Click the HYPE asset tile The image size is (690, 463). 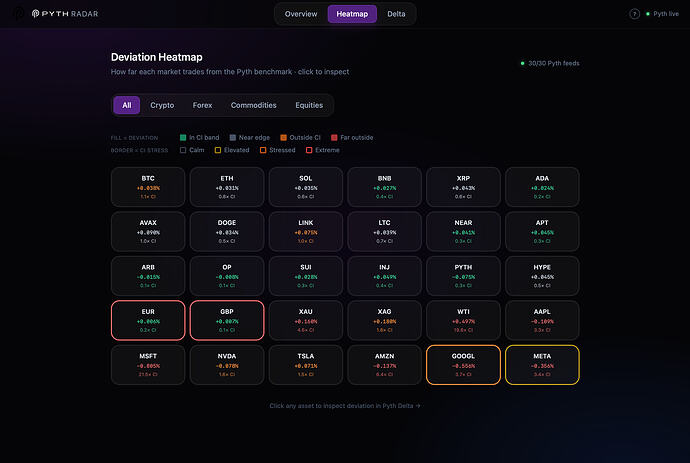[x=542, y=276]
